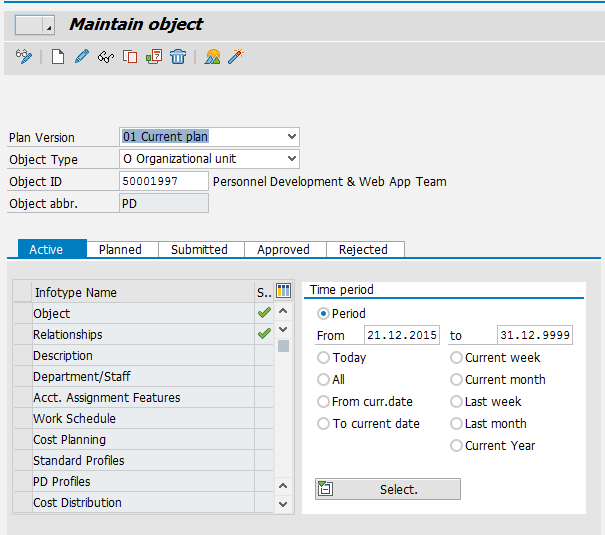Click the Copy infotype toolbar icon
Viewport: 605px width, 535px height.
[x=129, y=57]
